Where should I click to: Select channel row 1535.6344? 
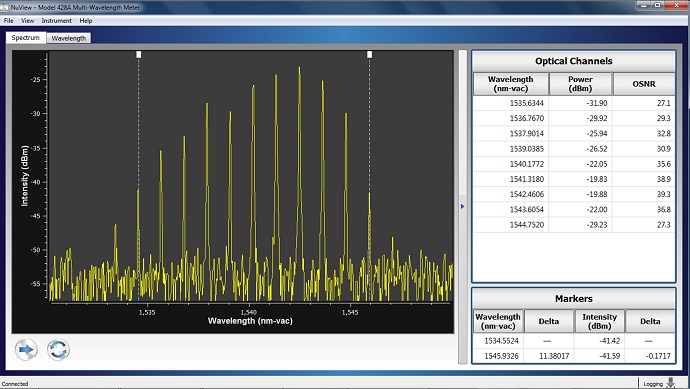[574, 103]
